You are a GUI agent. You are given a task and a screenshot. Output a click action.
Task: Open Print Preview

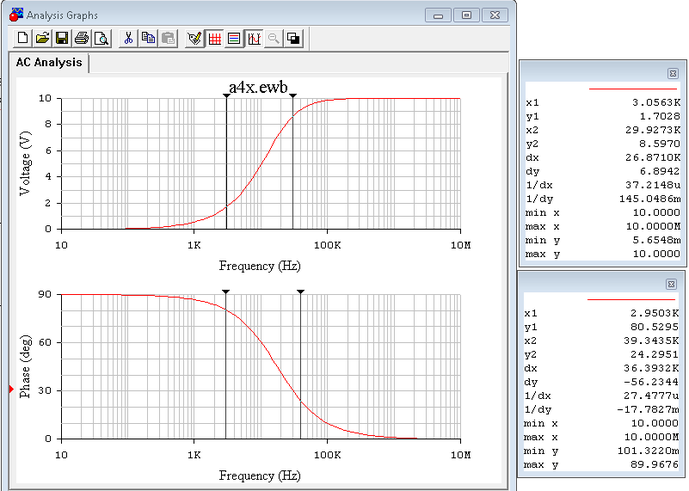pyautogui.click(x=102, y=38)
